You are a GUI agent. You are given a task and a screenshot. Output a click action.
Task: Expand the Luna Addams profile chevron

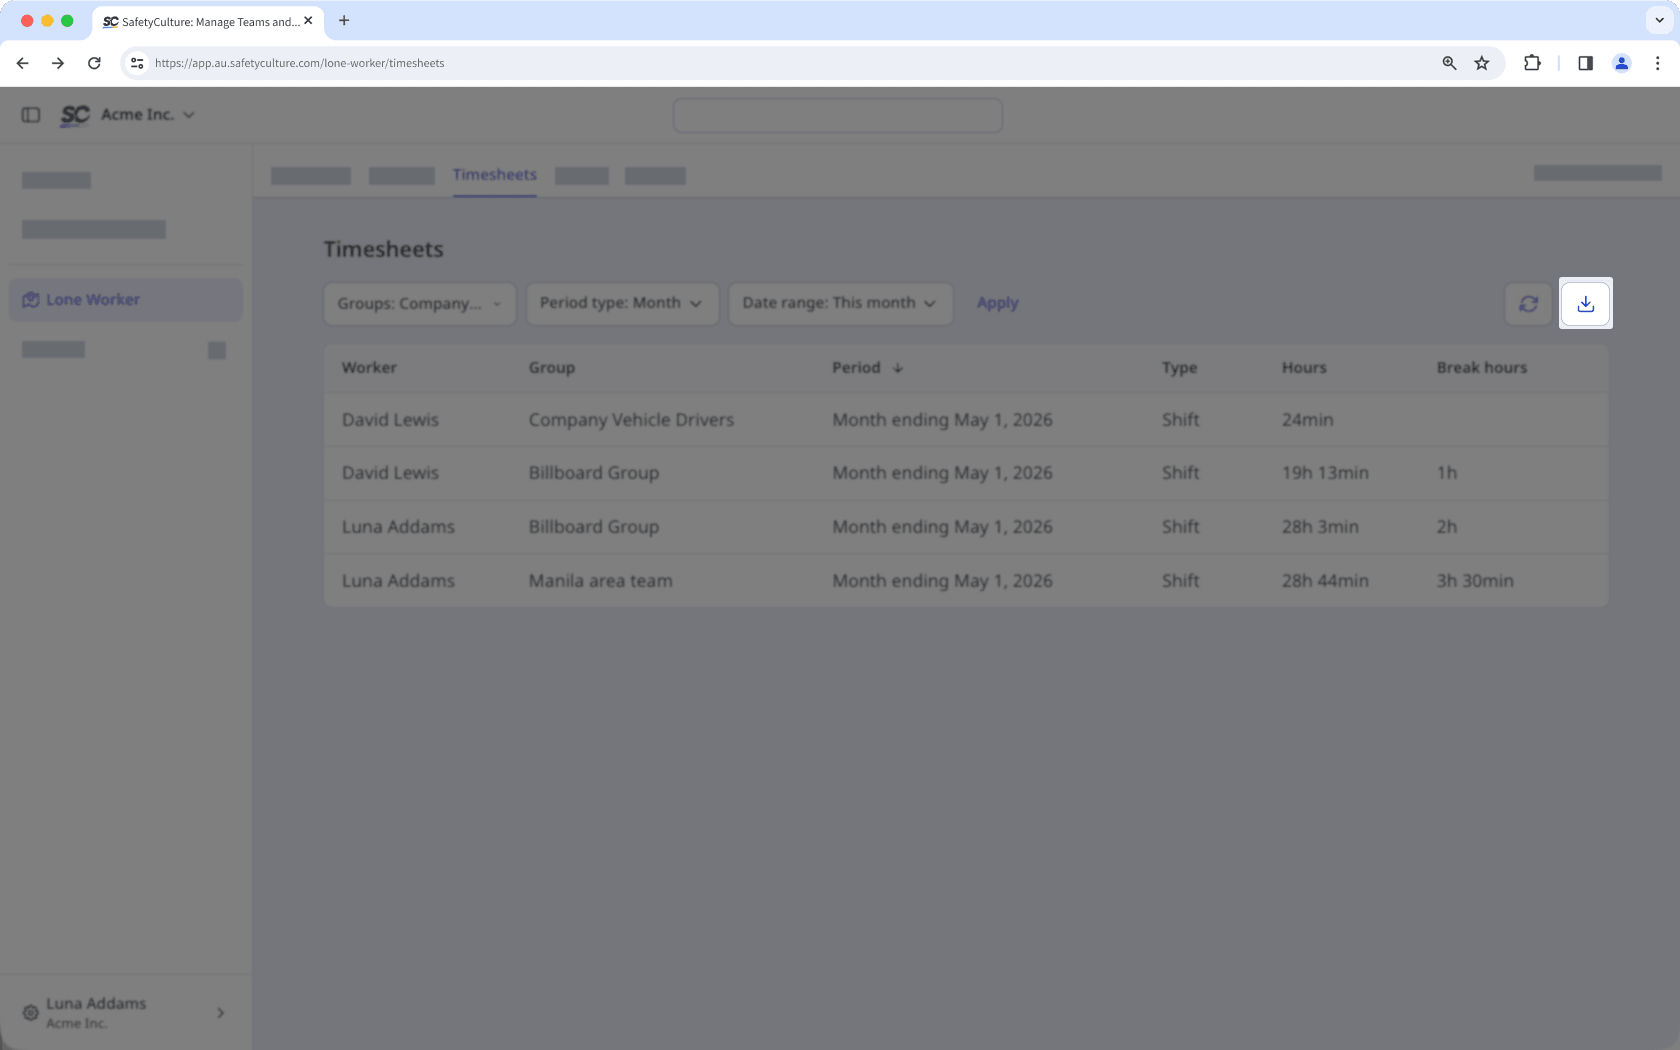click(220, 1012)
